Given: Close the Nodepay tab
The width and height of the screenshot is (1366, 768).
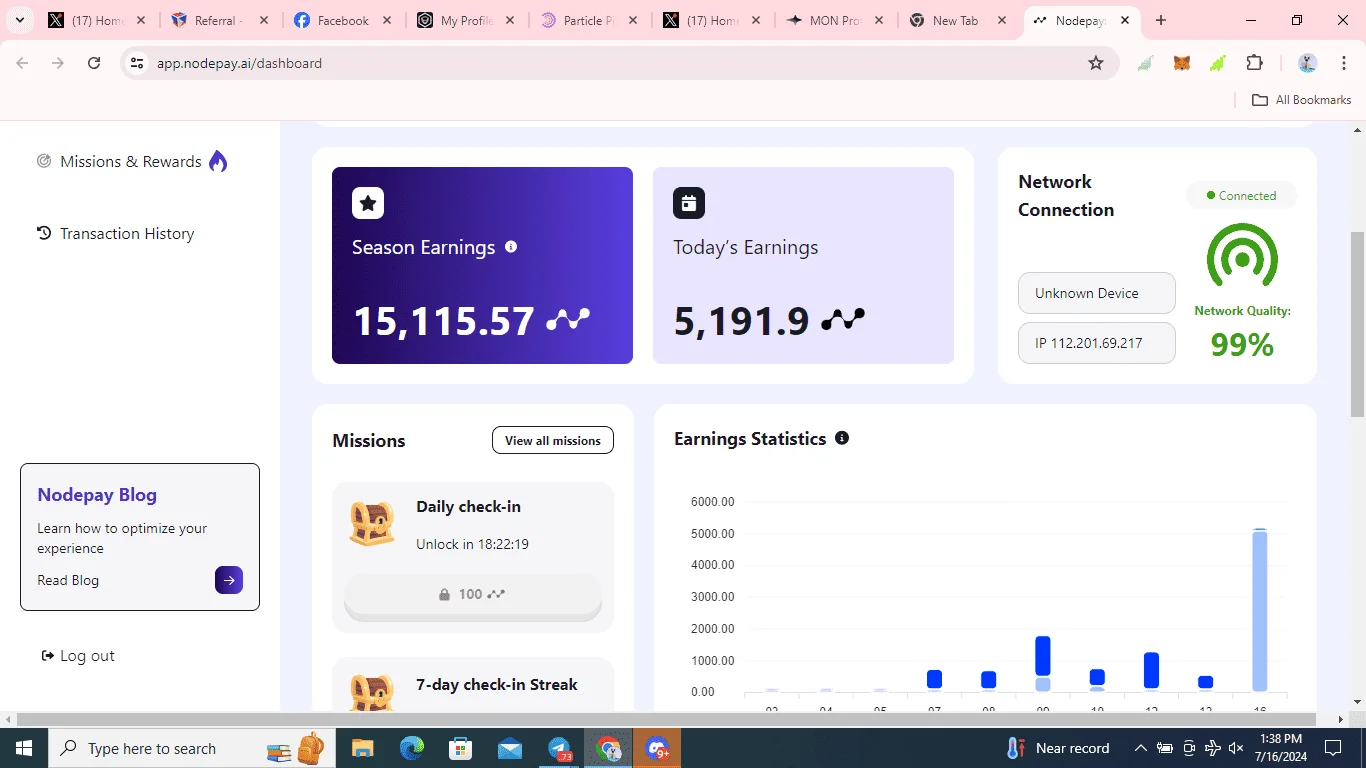Looking at the screenshot, I should [x=1125, y=20].
